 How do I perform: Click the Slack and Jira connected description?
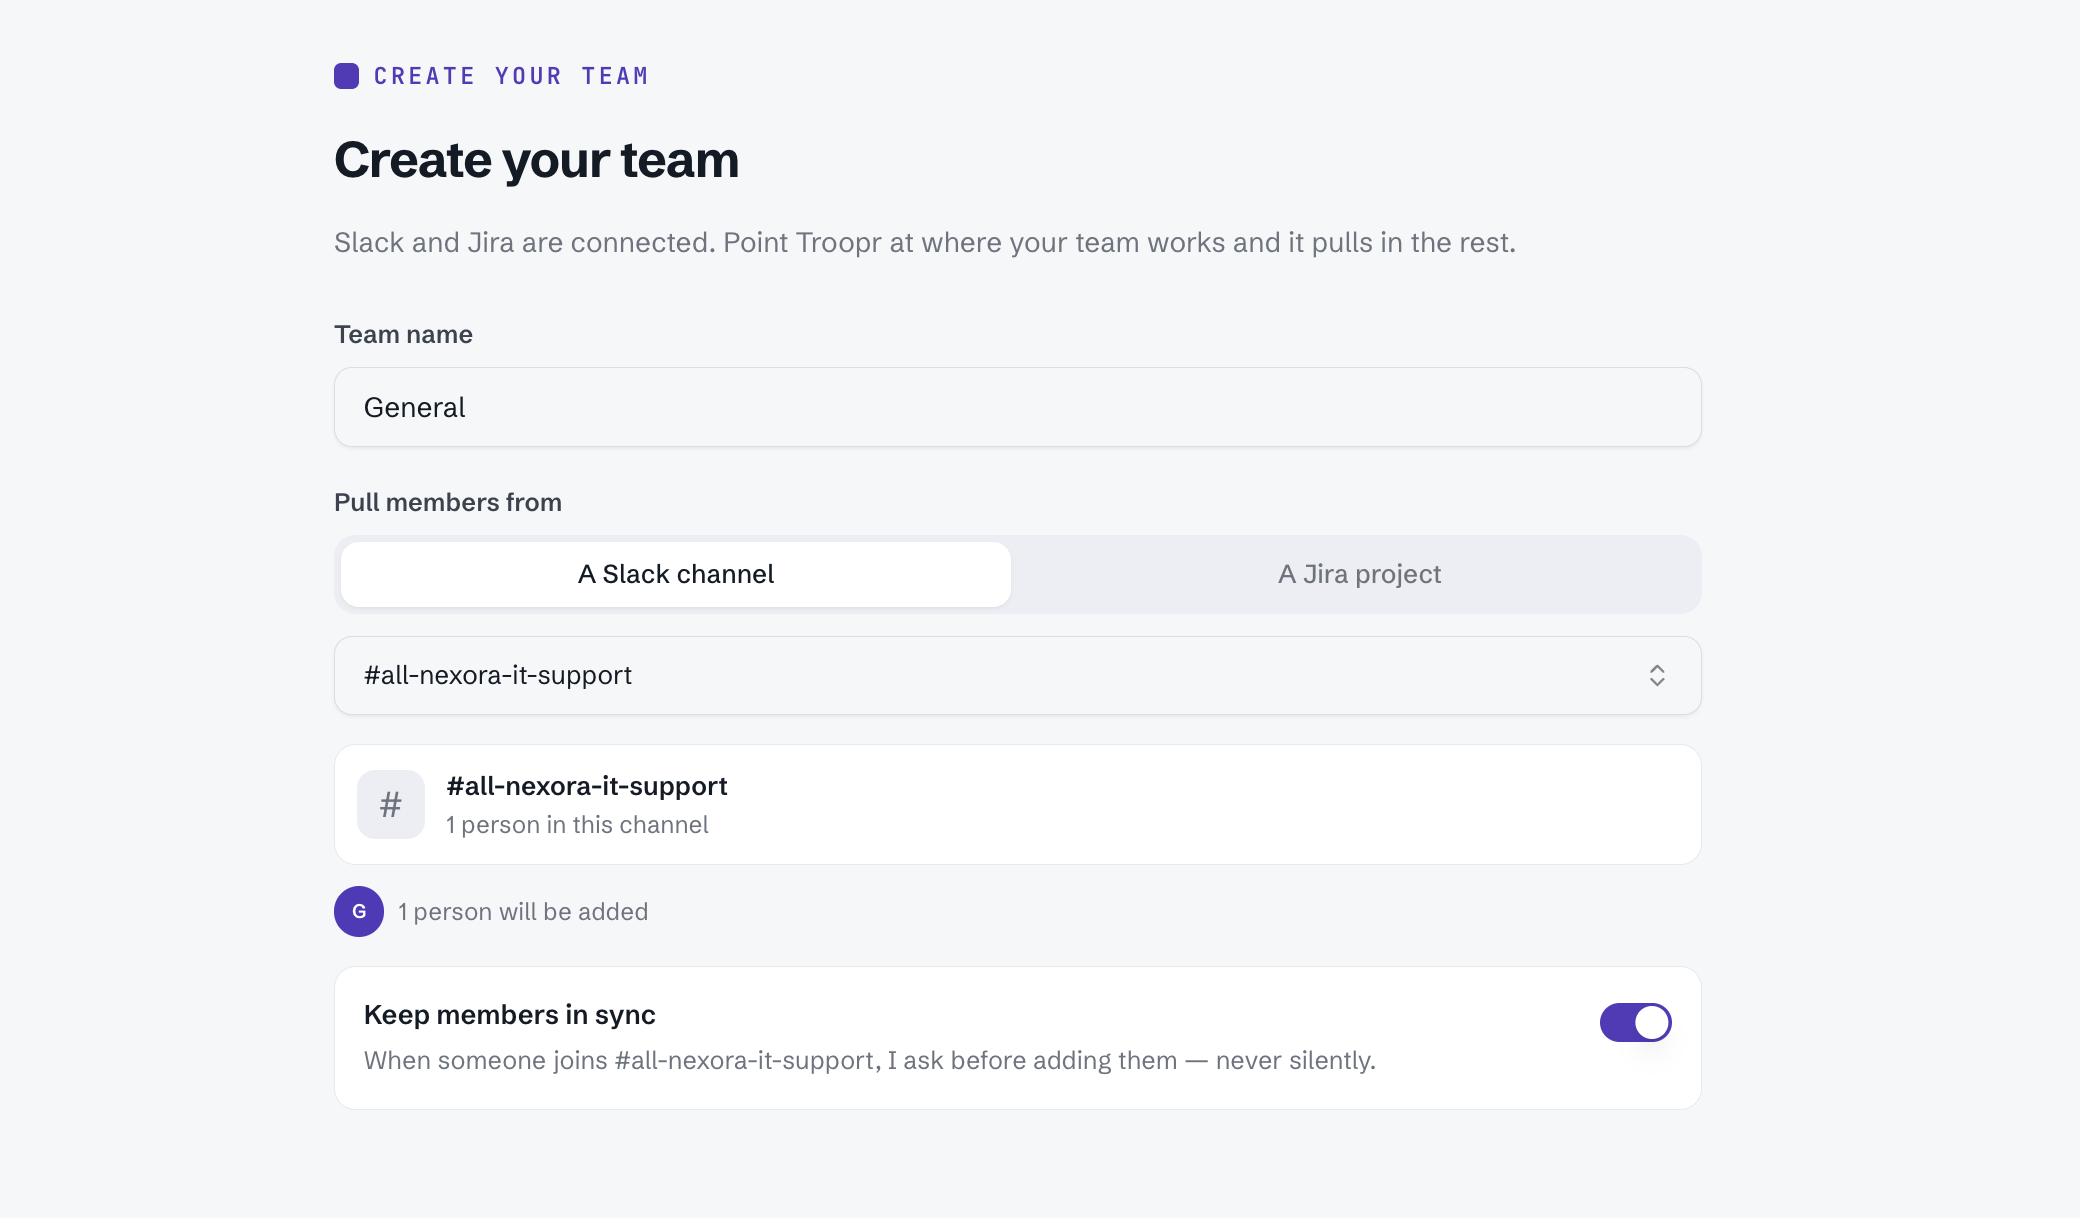click(x=925, y=243)
